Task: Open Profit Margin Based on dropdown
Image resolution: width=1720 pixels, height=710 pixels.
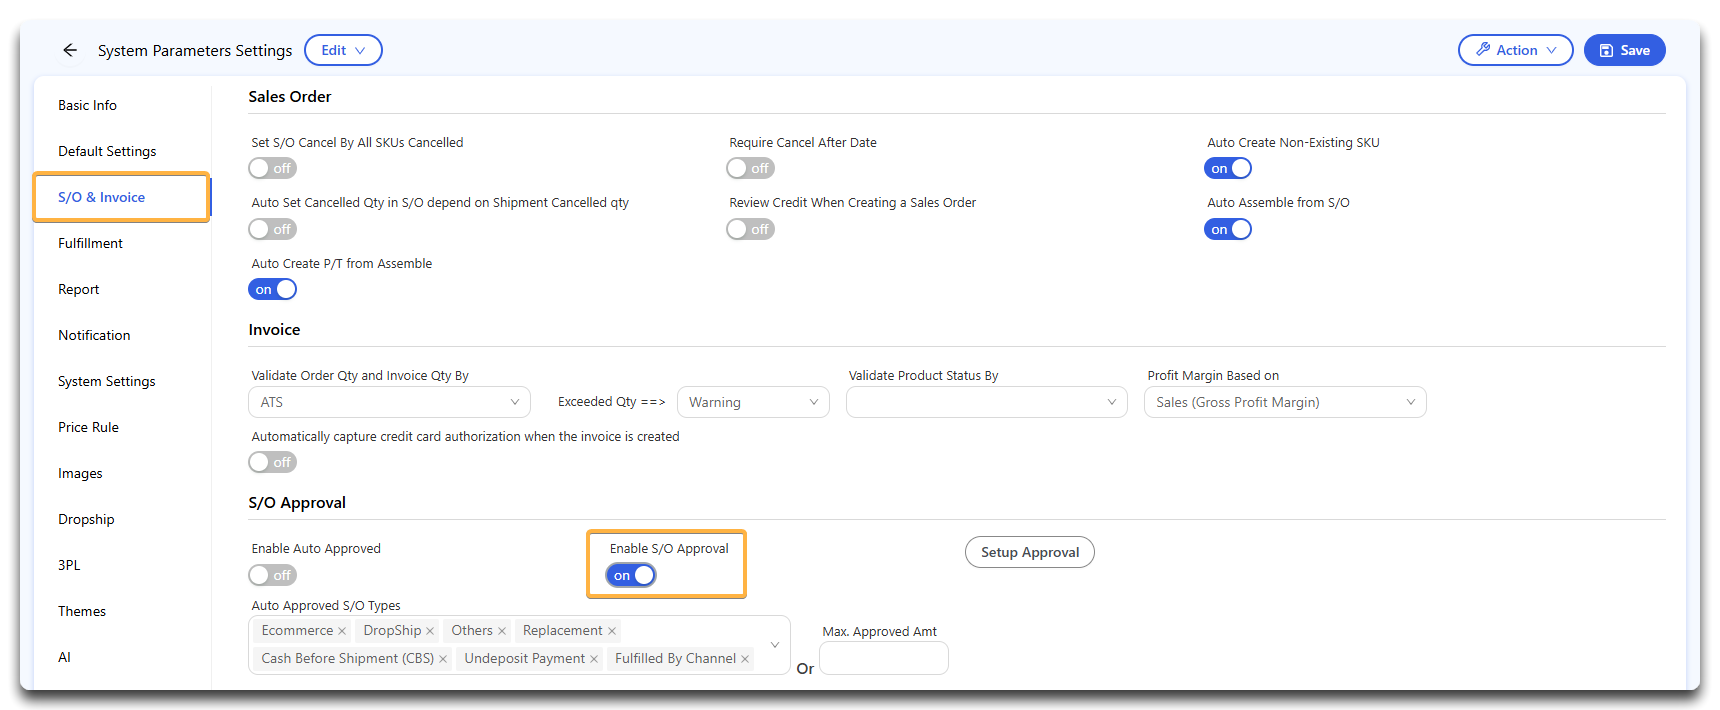Action: [1285, 402]
